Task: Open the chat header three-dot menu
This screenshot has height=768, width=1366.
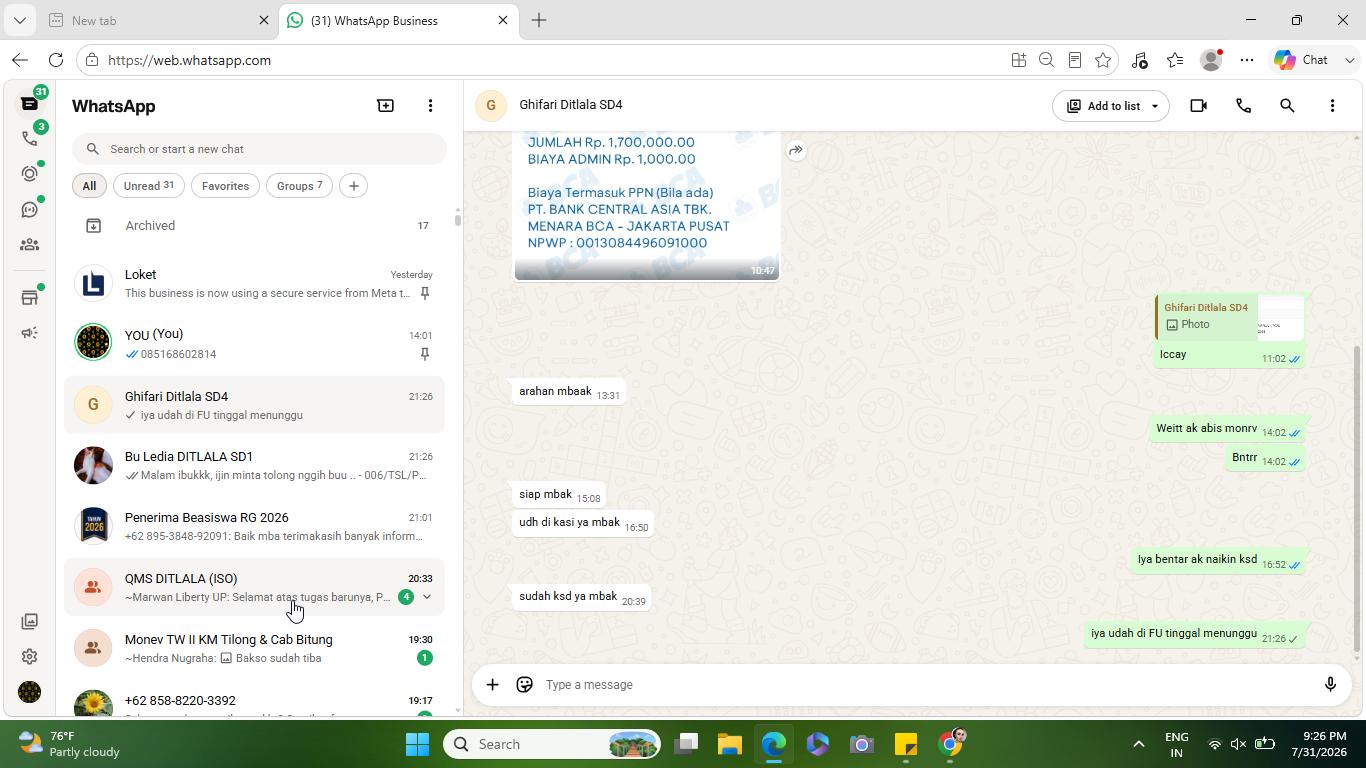Action: 1331,105
